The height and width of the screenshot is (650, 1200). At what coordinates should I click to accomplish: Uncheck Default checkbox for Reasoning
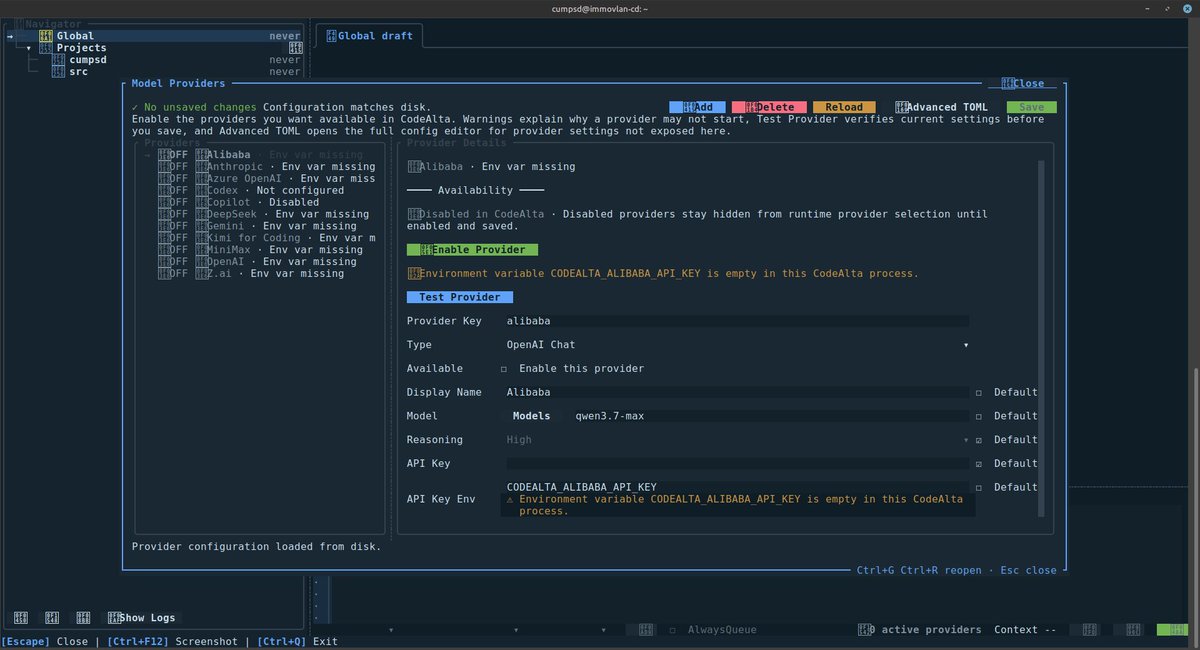(979, 440)
